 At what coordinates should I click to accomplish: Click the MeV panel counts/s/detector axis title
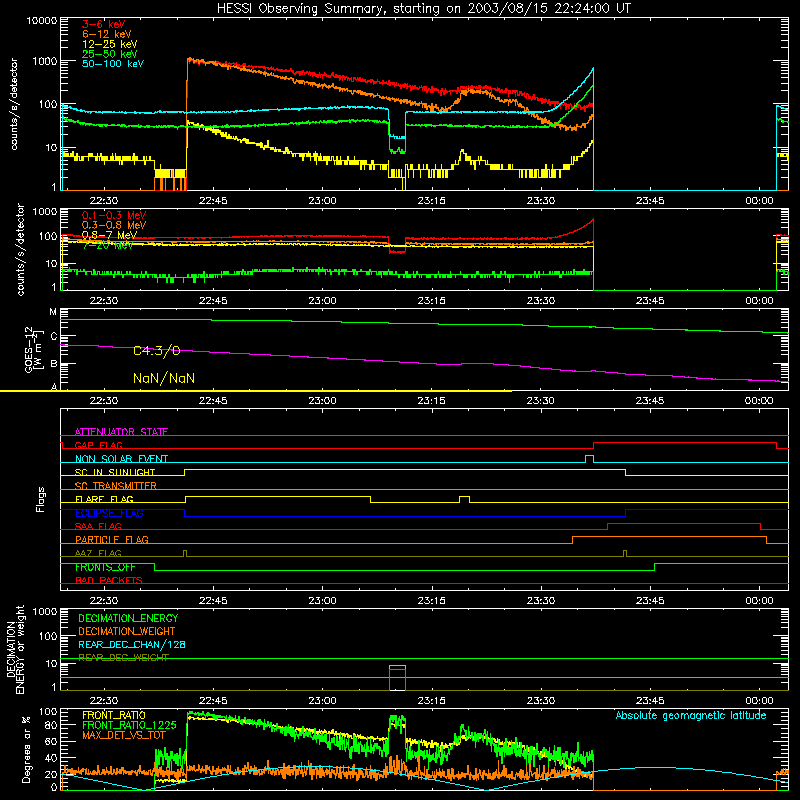click(20, 250)
